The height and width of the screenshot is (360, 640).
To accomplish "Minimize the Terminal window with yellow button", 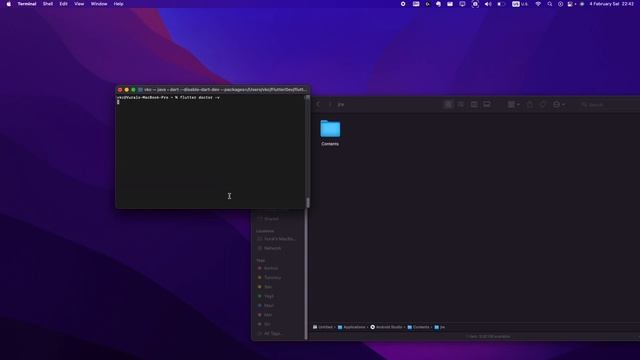I will point(127,89).
